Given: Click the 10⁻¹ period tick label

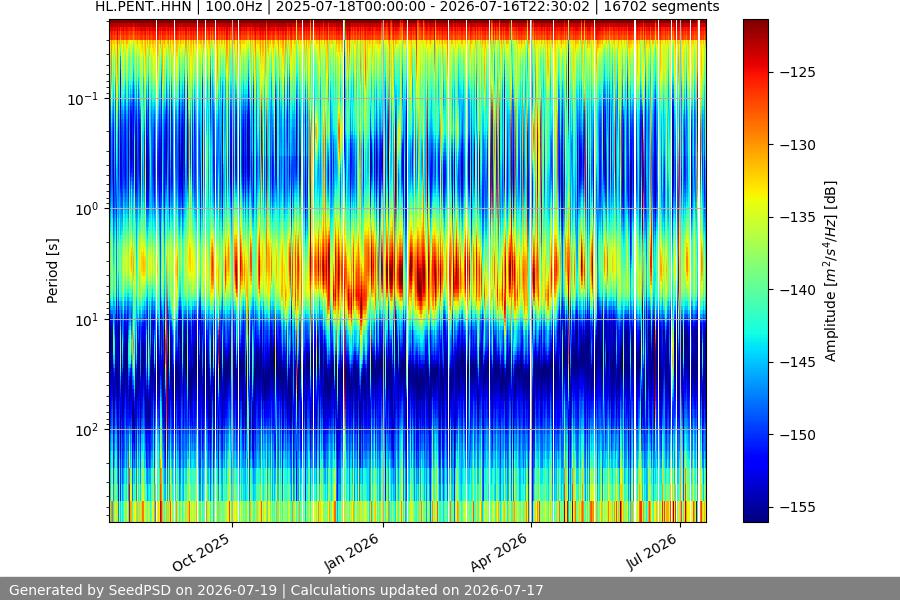Looking at the screenshot, I should [83, 99].
